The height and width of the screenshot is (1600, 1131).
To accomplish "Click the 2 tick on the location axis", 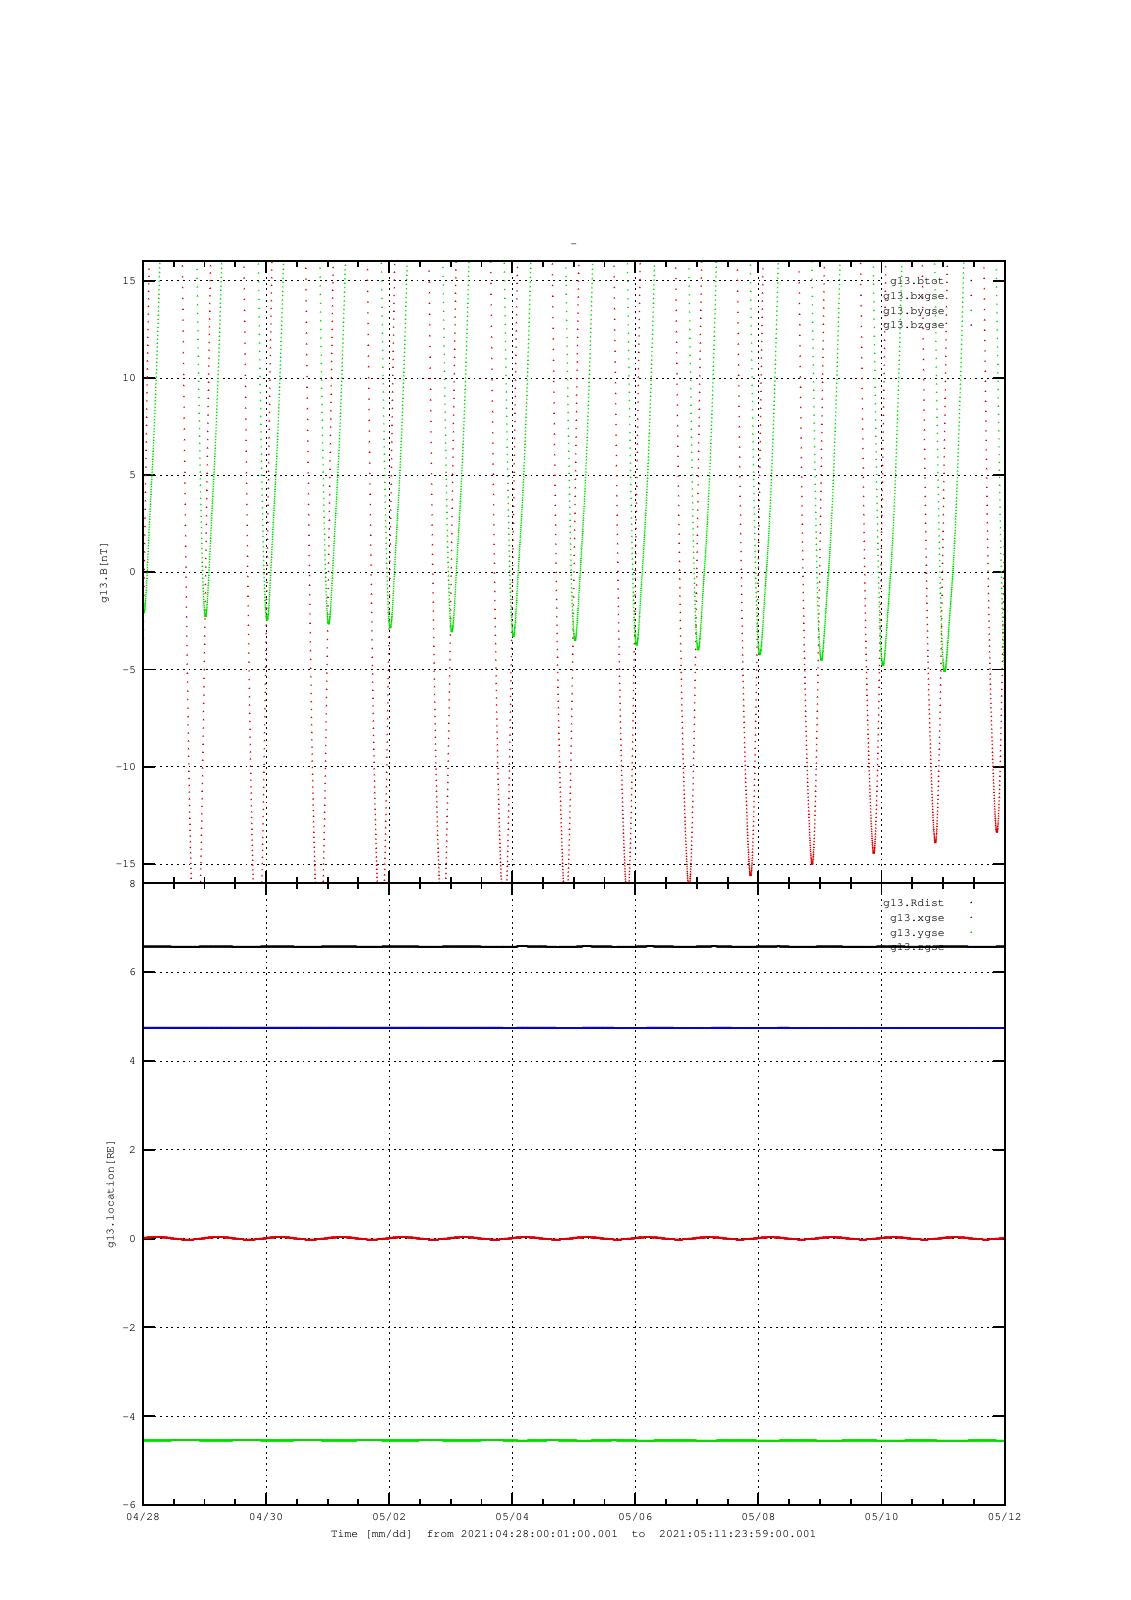I will pyautogui.click(x=132, y=1150).
